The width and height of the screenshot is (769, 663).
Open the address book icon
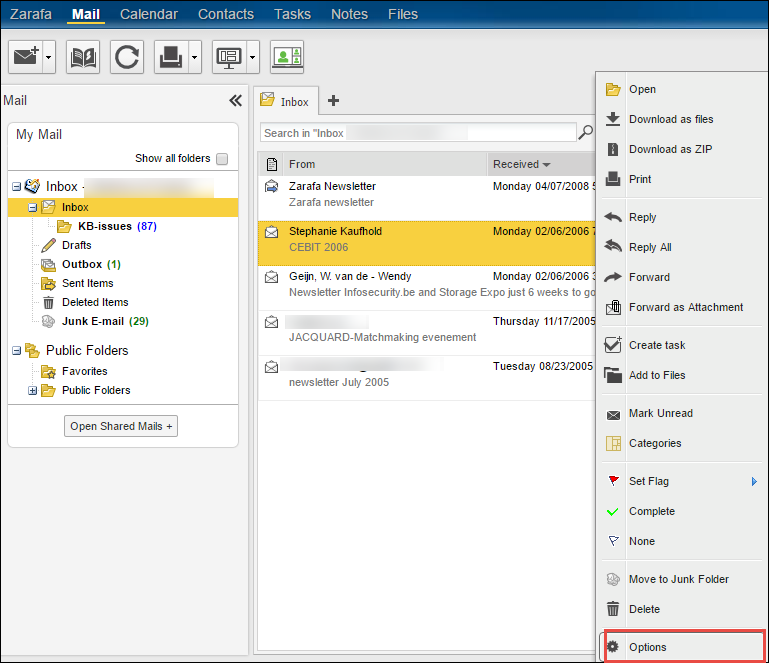click(83, 57)
